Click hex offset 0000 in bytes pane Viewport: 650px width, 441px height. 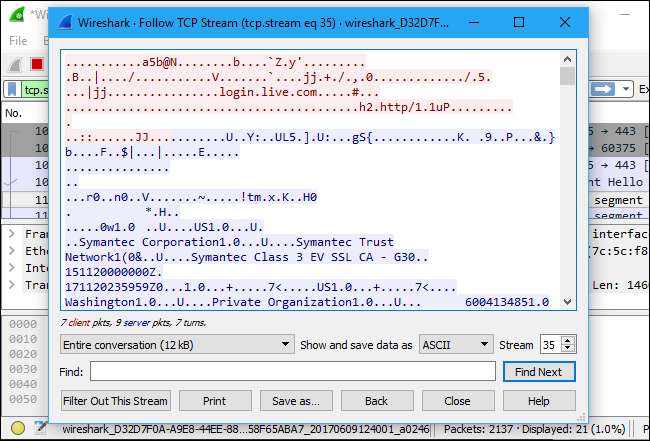pyautogui.click(x=23, y=324)
